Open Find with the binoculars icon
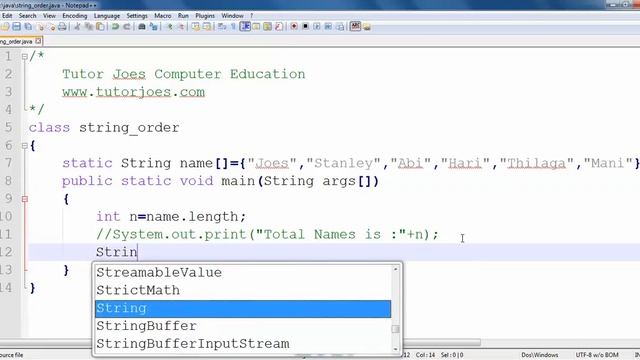This screenshot has width=640, height=360. 142,27
